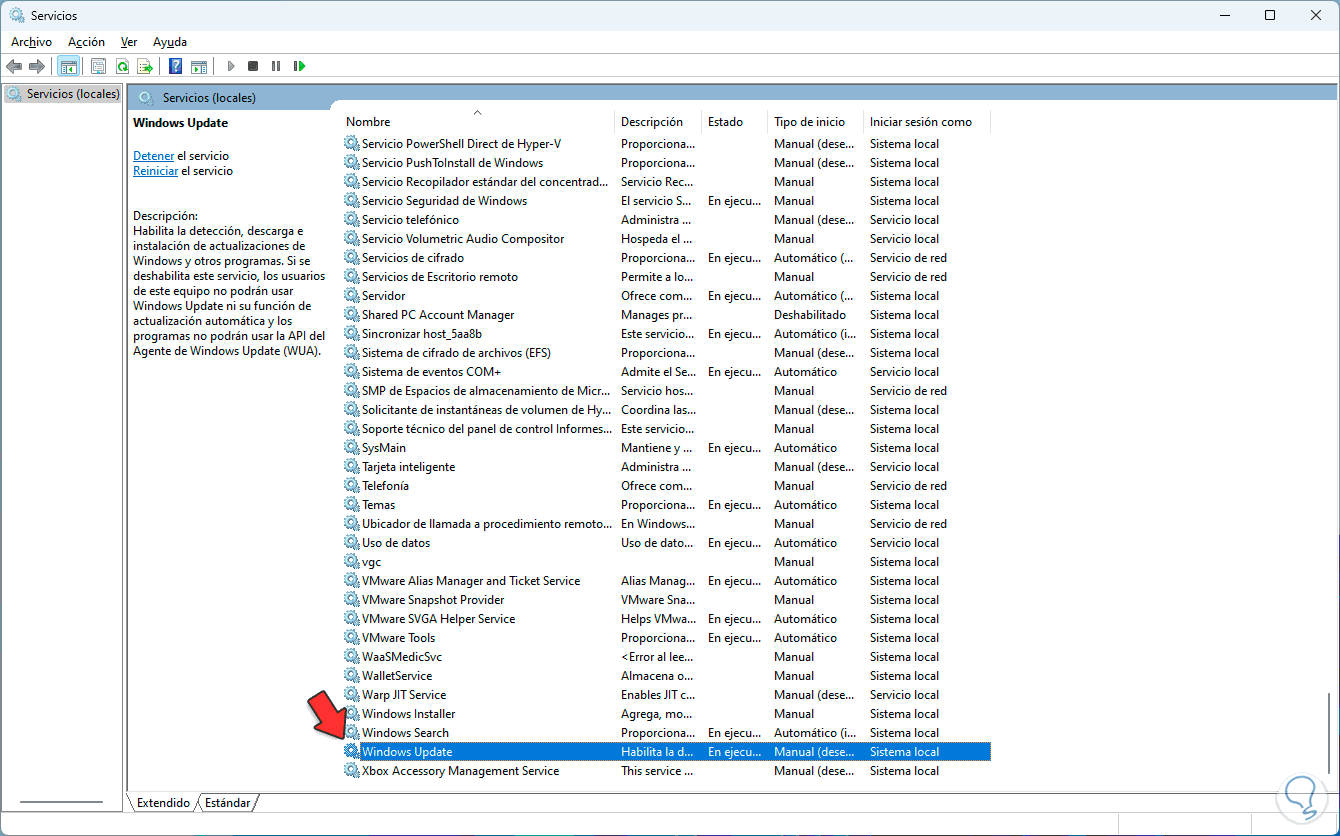This screenshot has height=836, width=1340.
Task: Click the gear icon beside Uso de datos
Action: 351,543
